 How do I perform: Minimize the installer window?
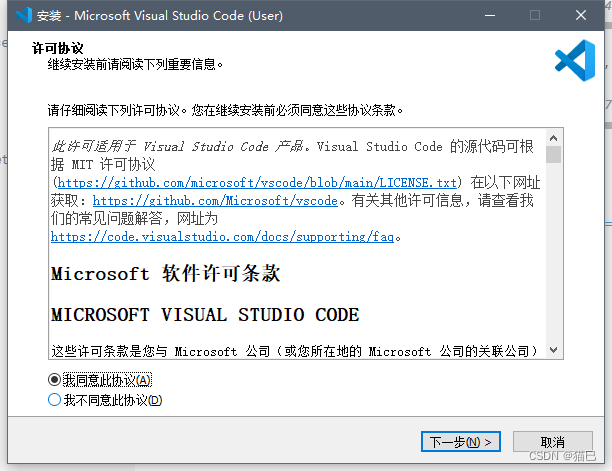(x=490, y=16)
